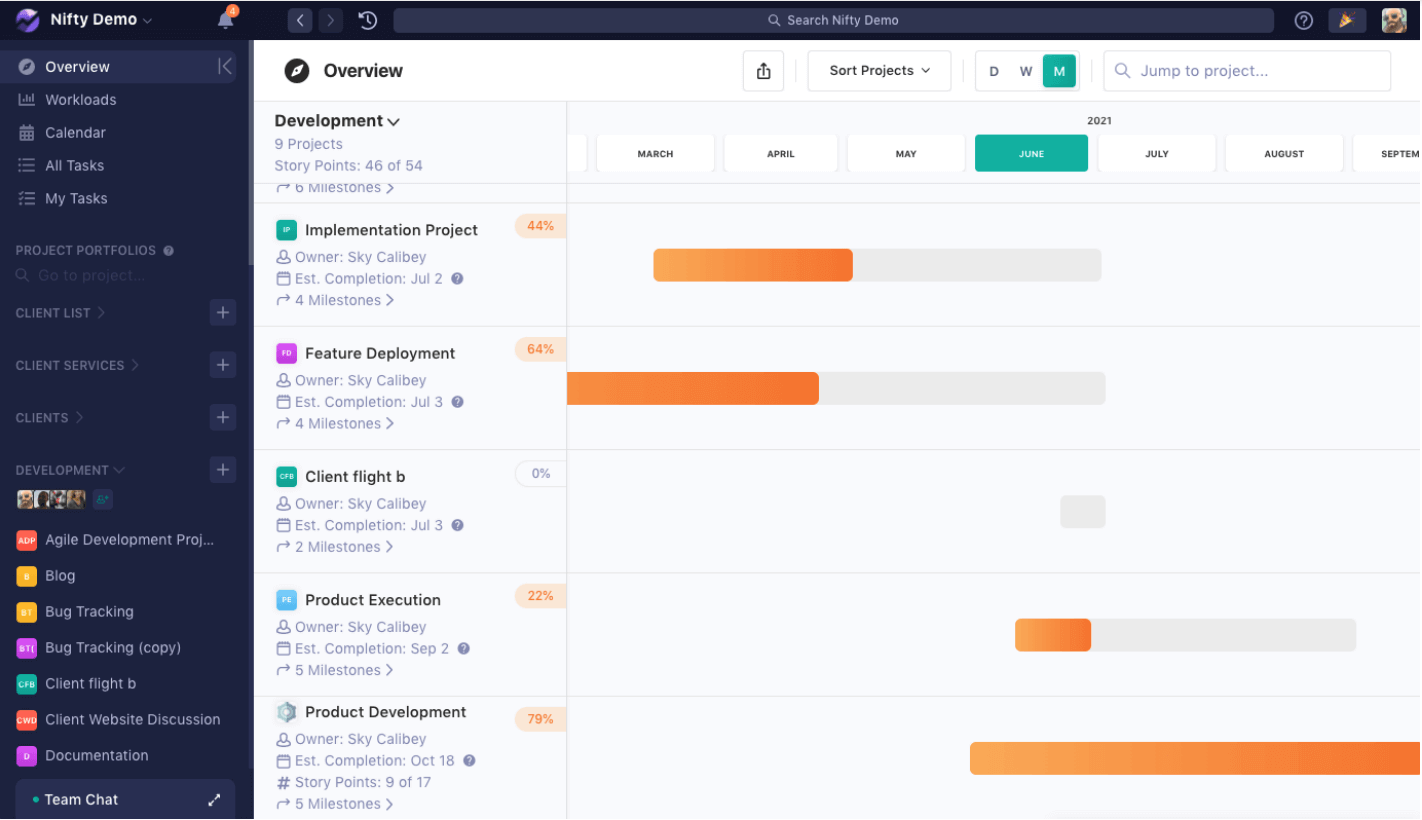Open the Bug Tracking project icon
This screenshot has width=1422, height=820.
point(26,611)
